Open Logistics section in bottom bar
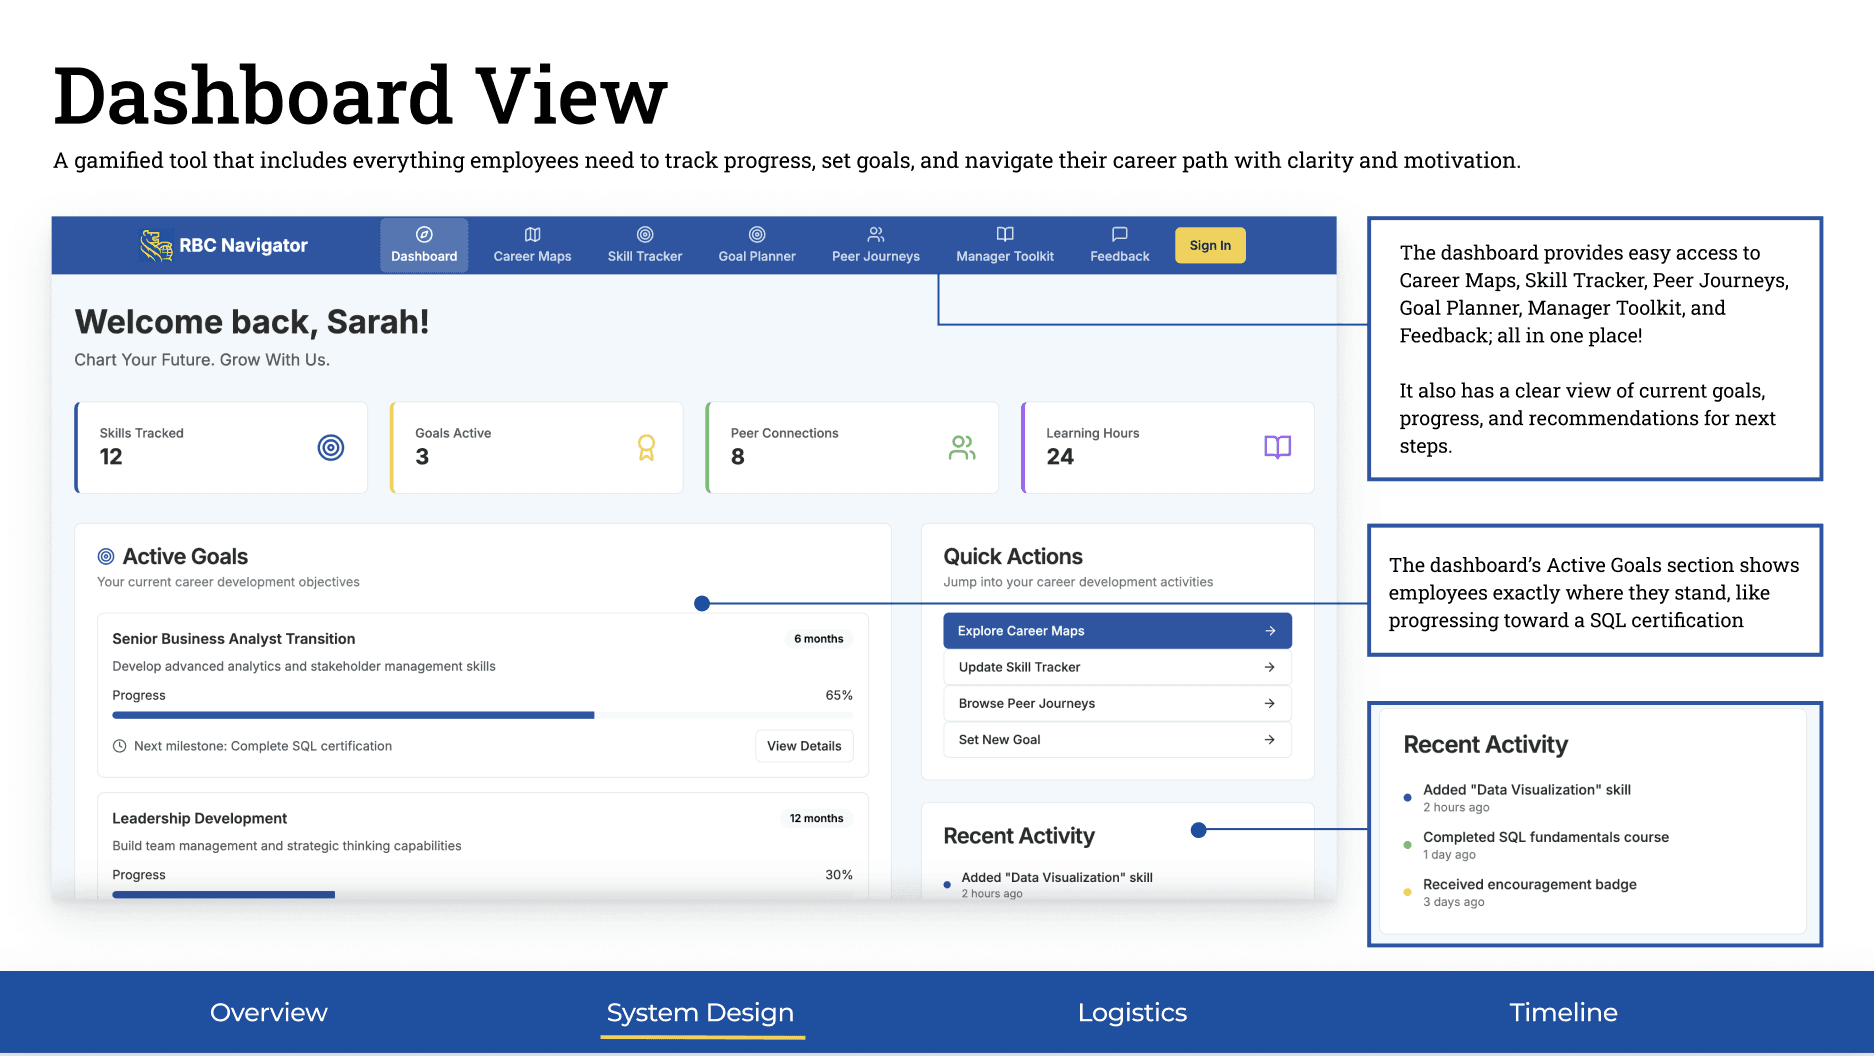This screenshot has height=1056, width=1874. [x=1132, y=1012]
